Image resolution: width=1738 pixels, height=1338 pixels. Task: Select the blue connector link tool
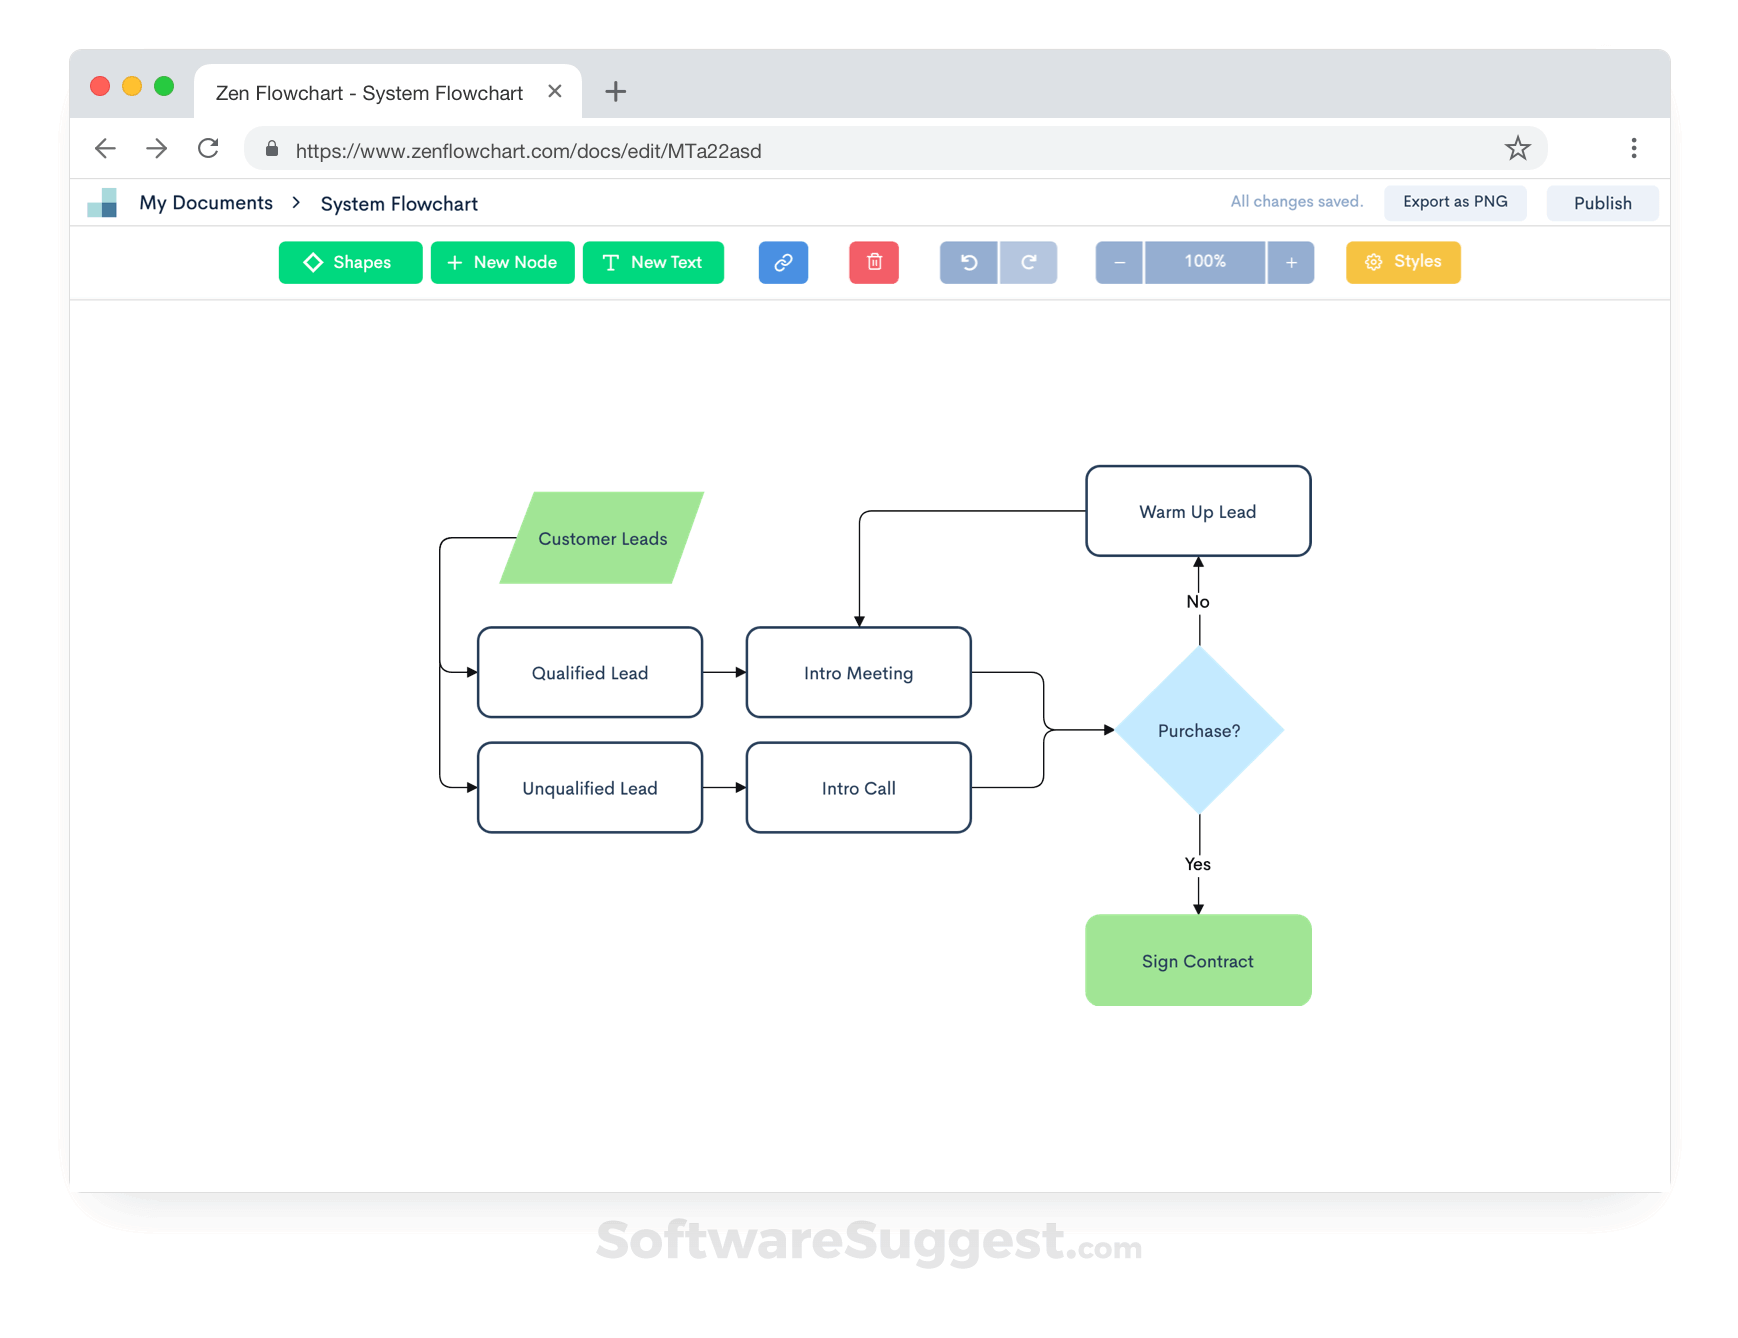click(x=783, y=262)
